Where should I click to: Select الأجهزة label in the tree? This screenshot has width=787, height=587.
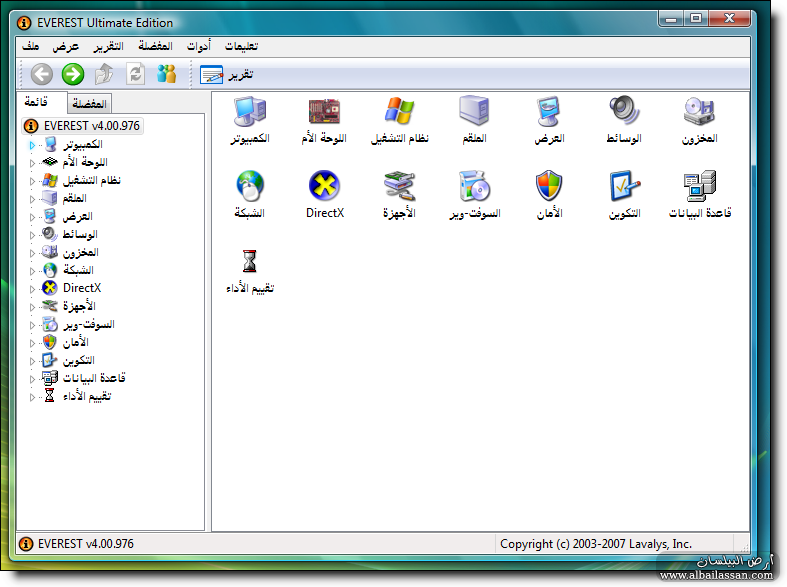79,307
